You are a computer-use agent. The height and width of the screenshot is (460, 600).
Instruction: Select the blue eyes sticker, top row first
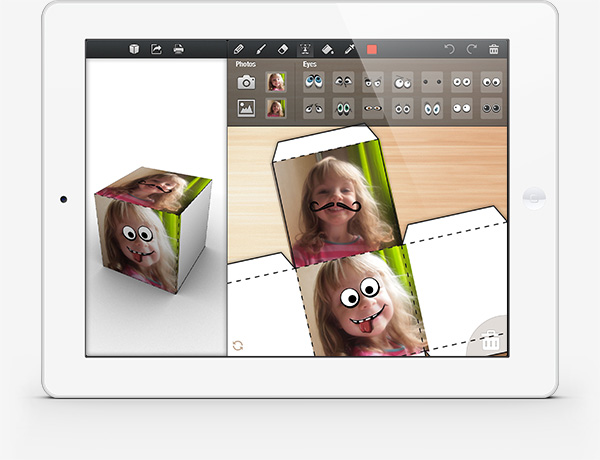tap(314, 82)
